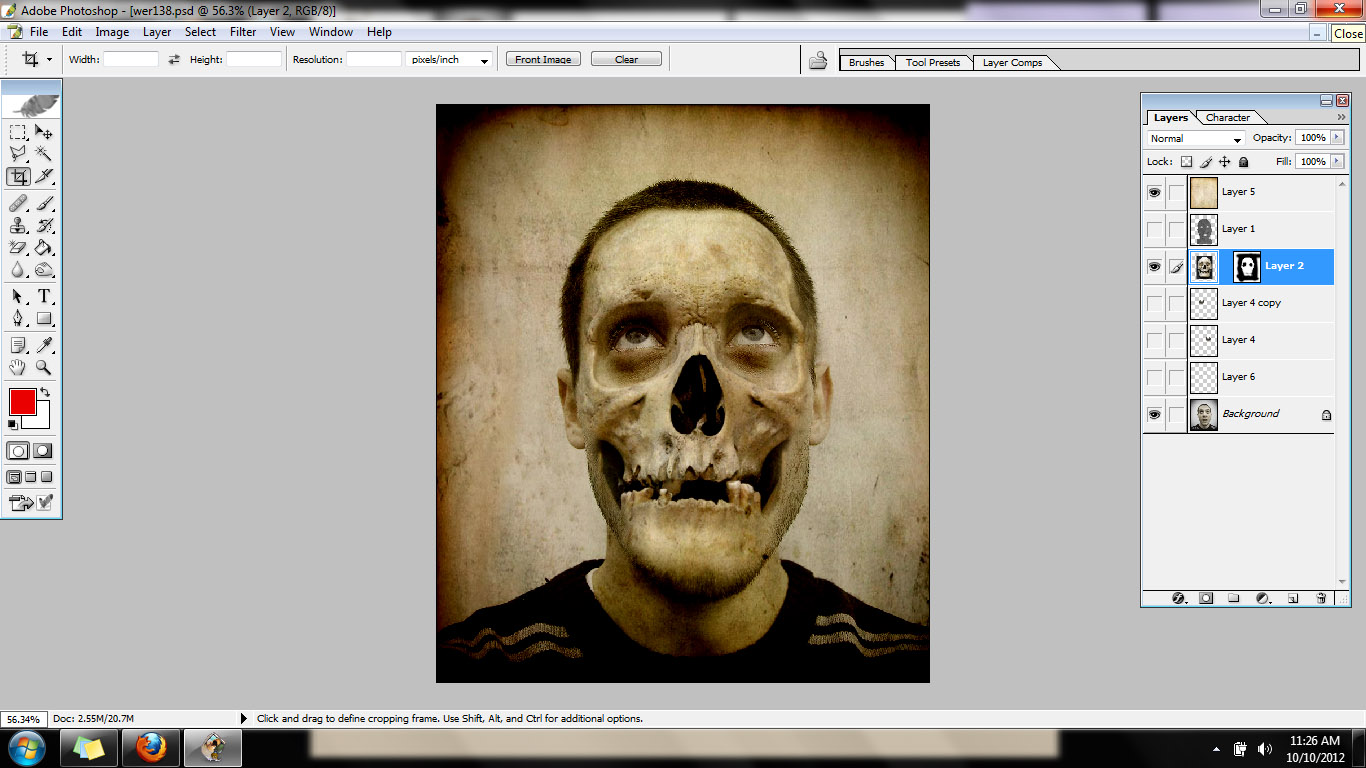Select the Notes tool
The height and width of the screenshot is (768, 1366).
pos(18,345)
